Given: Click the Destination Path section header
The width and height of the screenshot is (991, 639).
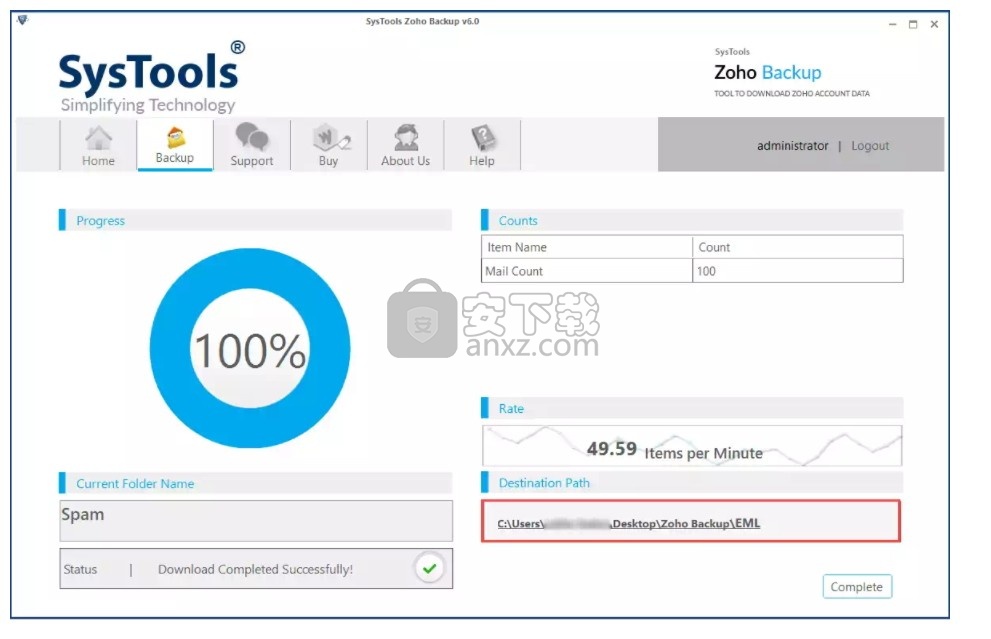Looking at the screenshot, I should pyautogui.click(x=692, y=483).
